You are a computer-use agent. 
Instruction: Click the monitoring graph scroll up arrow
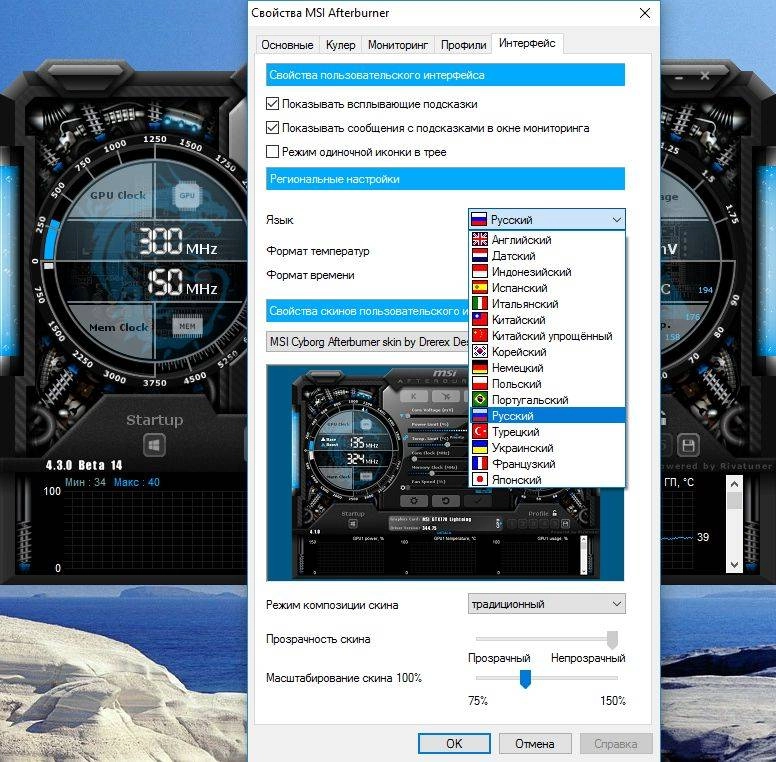(734, 483)
